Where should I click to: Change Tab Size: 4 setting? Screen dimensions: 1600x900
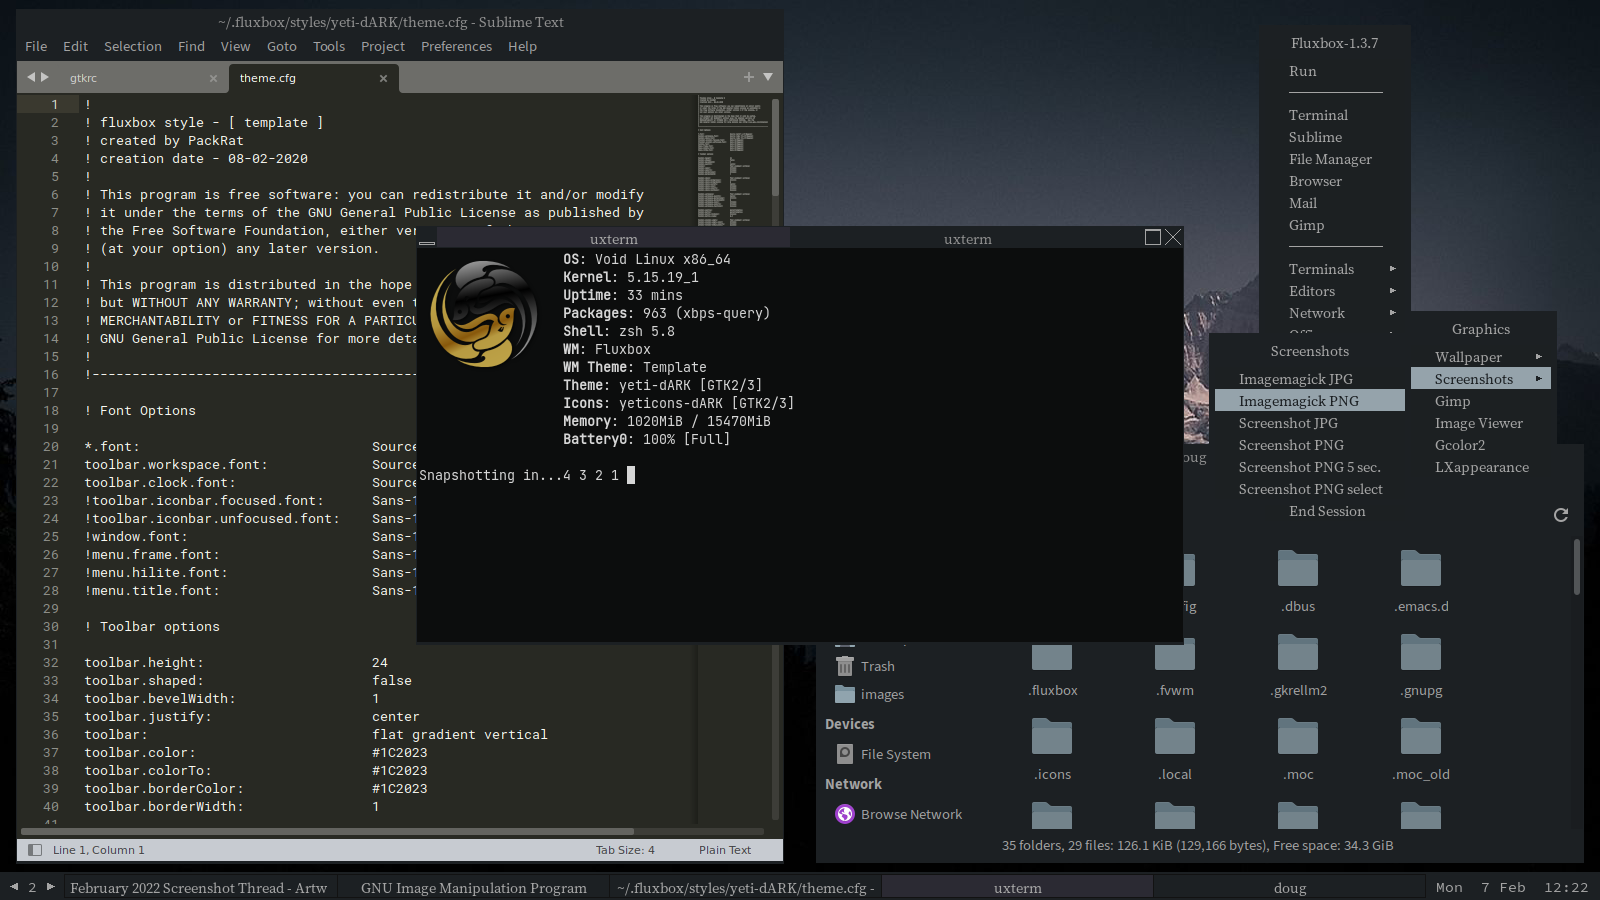click(625, 850)
